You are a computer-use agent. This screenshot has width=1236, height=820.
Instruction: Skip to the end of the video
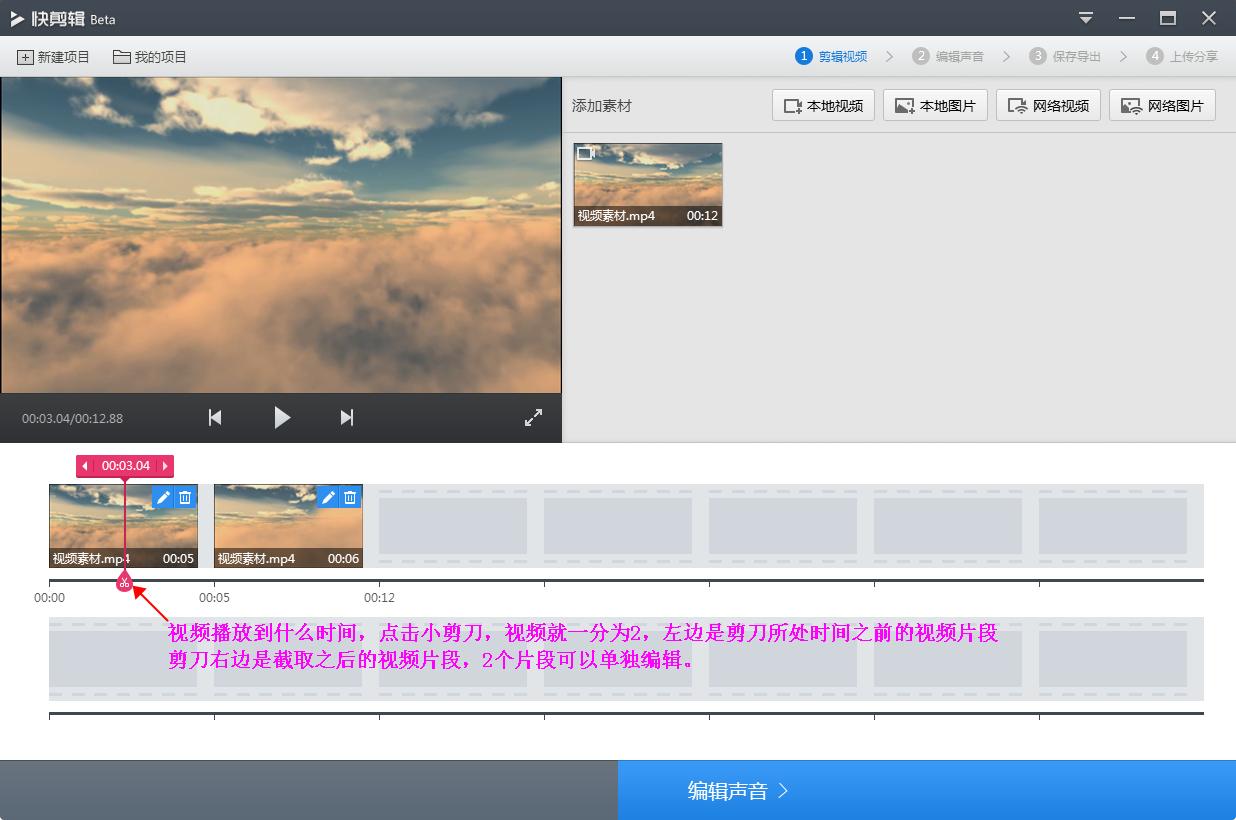point(346,418)
